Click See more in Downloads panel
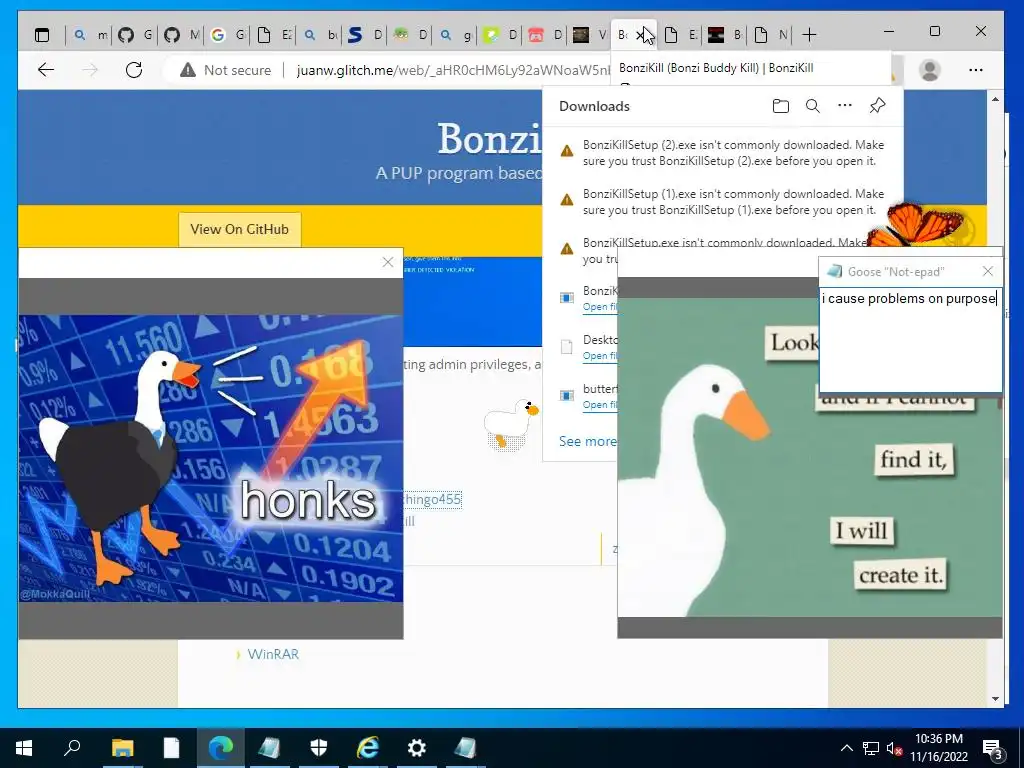 coord(587,441)
